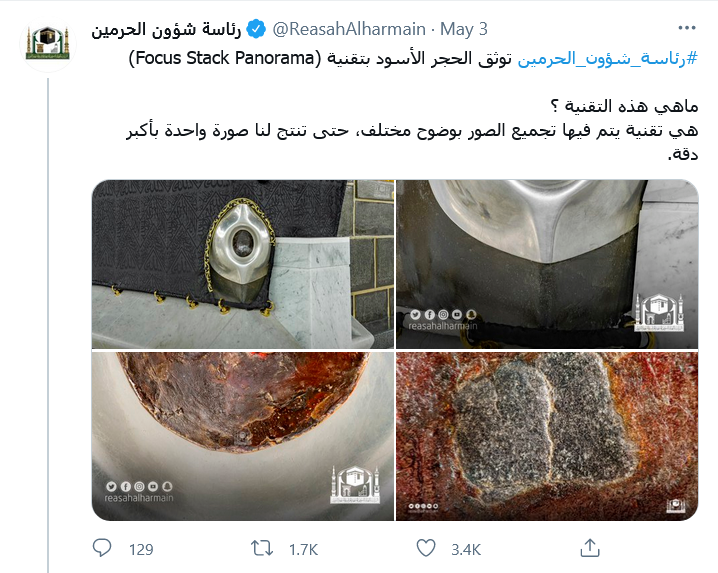Open the ReasahAlharmain profile avatar
718x573 pixels.
coord(48,44)
